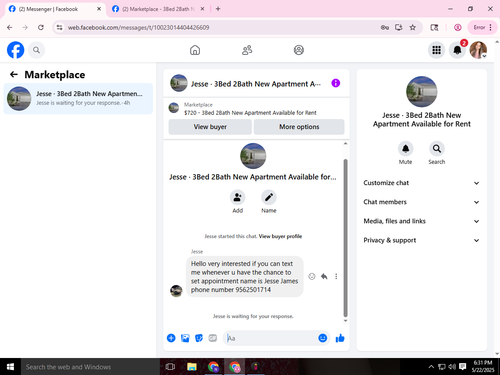Viewport: 500px width, 375px height.
Task: Open more actions plus icon in composer
Action: tap(171, 338)
